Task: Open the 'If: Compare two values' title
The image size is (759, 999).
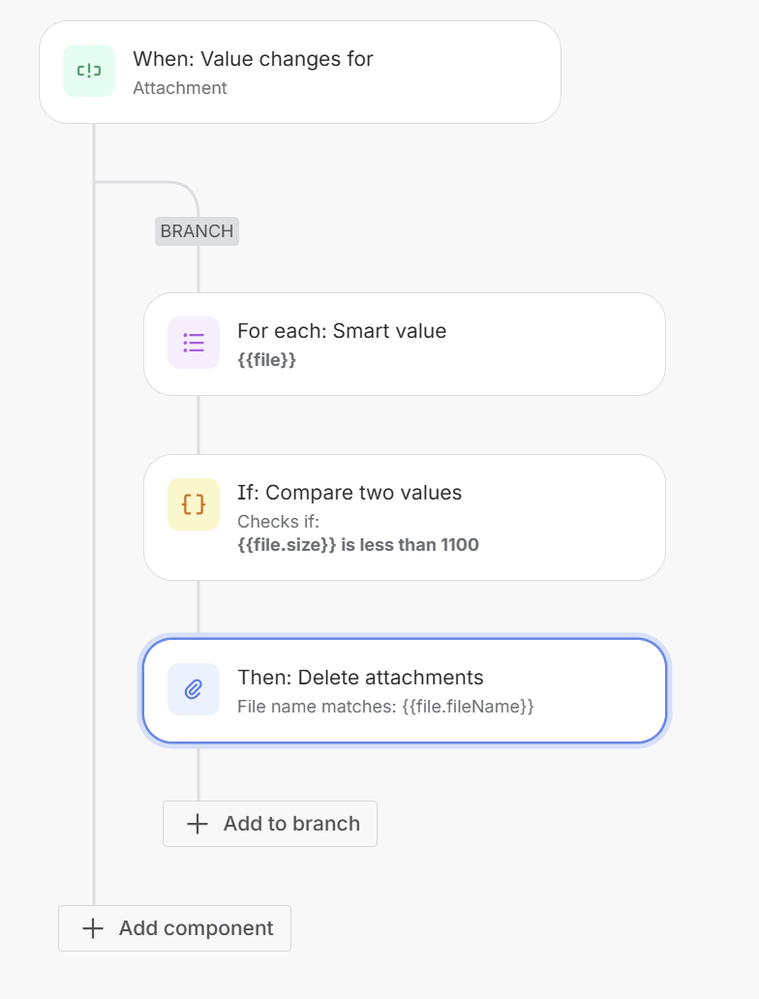Action: pyautogui.click(x=349, y=492)
